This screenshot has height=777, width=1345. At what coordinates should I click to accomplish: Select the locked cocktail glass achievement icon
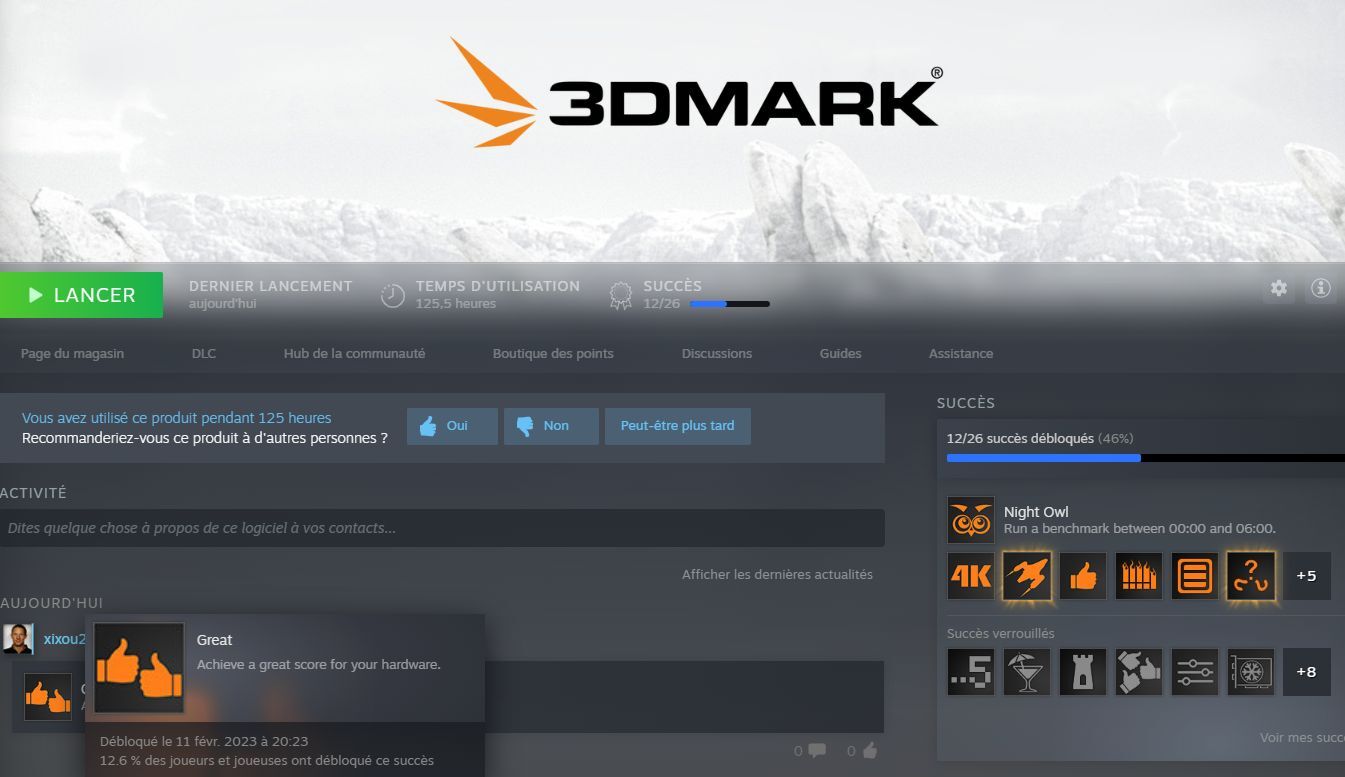tap(1027, 672)
